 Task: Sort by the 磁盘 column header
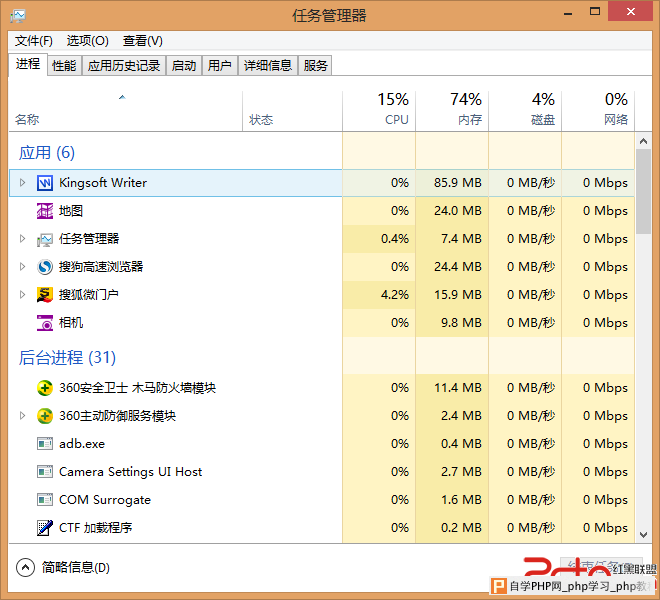pyautogui.click(x=525, y=111)
